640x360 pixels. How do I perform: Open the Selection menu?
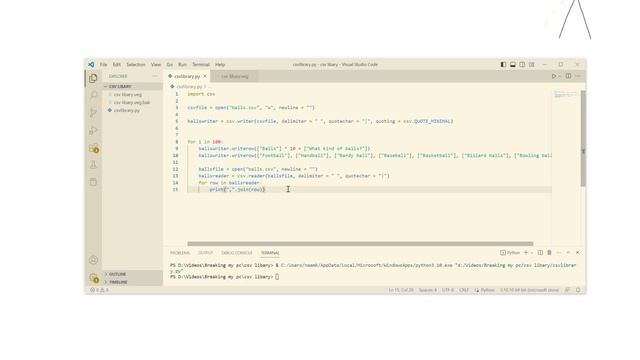point(136,64)
